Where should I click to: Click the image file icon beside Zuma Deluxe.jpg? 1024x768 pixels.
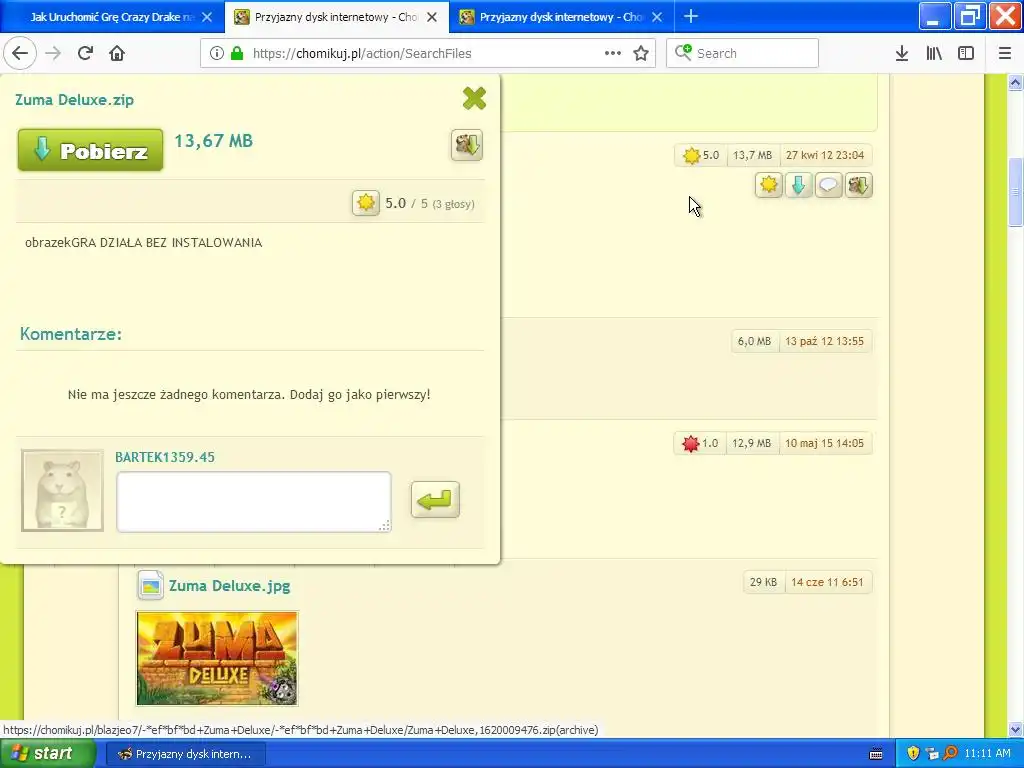(150, 585)
